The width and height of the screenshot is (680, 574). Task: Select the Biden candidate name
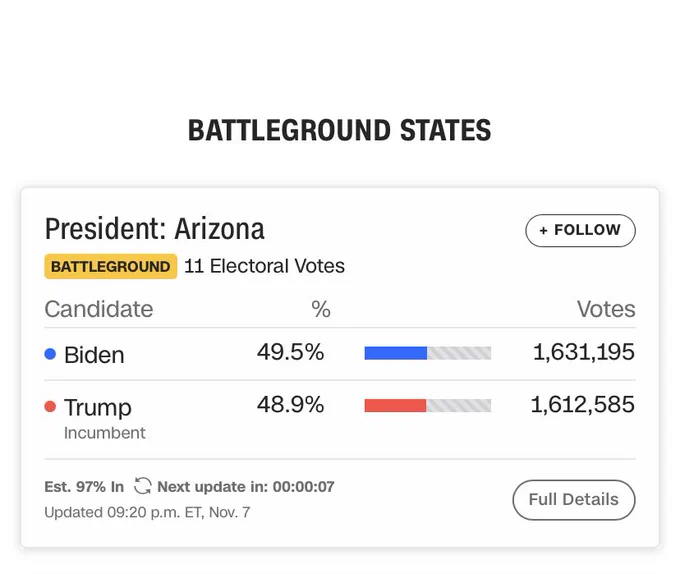94,355
